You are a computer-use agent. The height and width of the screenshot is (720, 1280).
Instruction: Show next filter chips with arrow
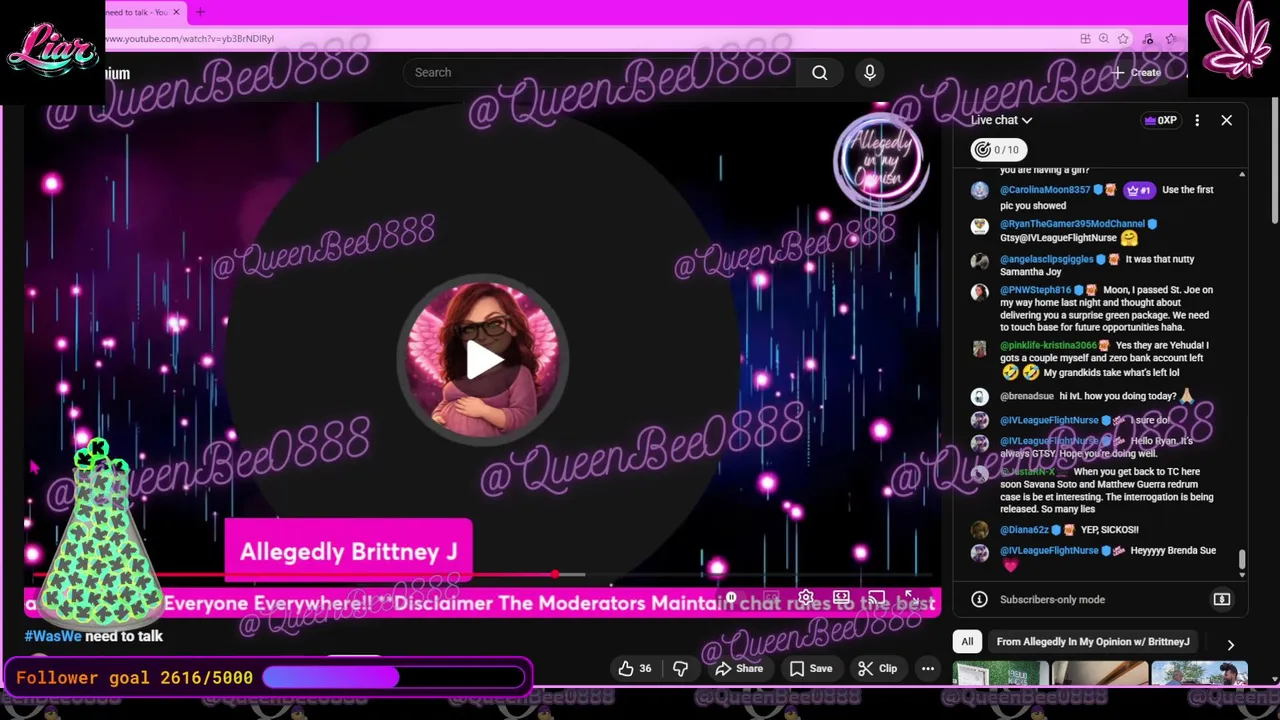(x=1230, y=645)
